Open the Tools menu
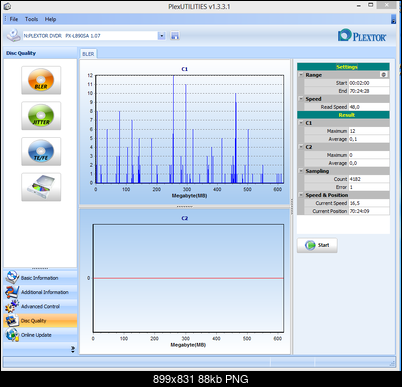 [31, 19]
